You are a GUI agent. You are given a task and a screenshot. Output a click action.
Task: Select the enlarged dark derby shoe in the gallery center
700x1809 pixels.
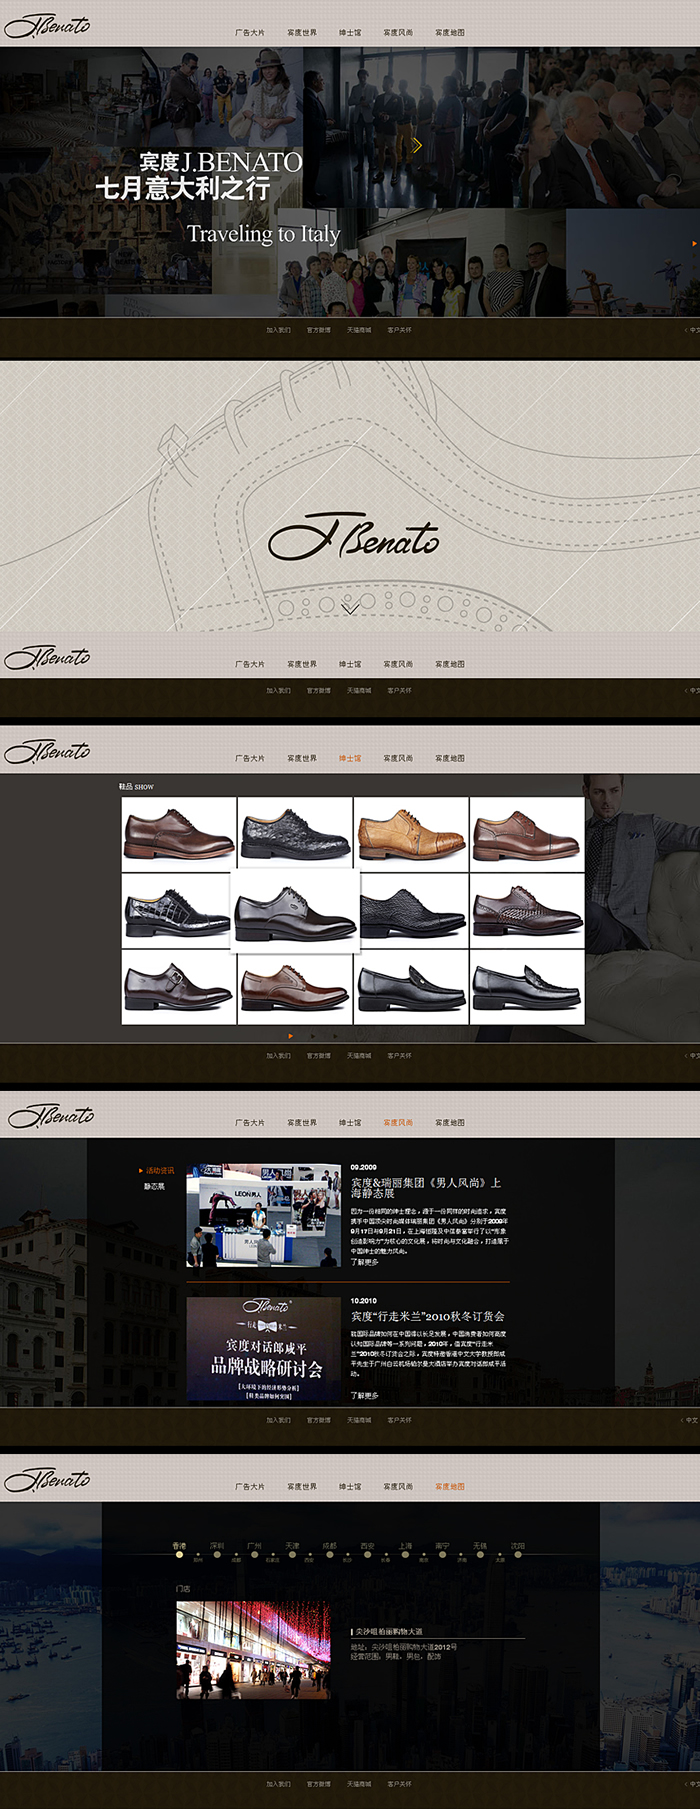point(295,911)
